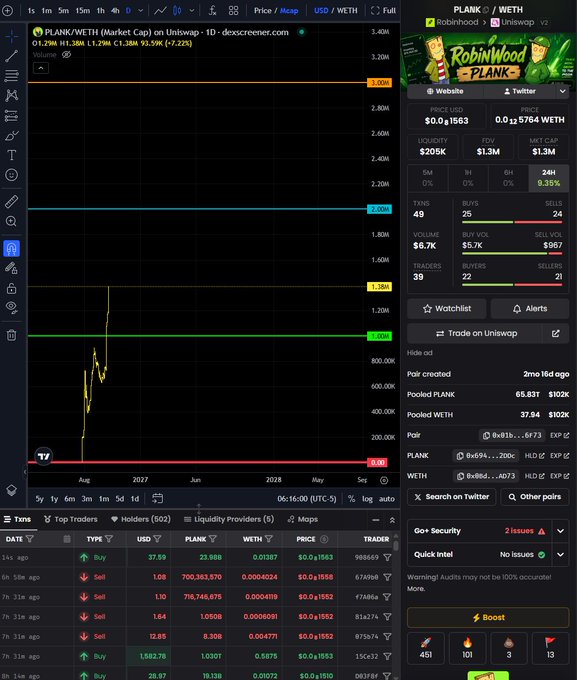Activate the zoom in tool
The height and width of the screenshot is (680, 577).
(x=12, y=221)
